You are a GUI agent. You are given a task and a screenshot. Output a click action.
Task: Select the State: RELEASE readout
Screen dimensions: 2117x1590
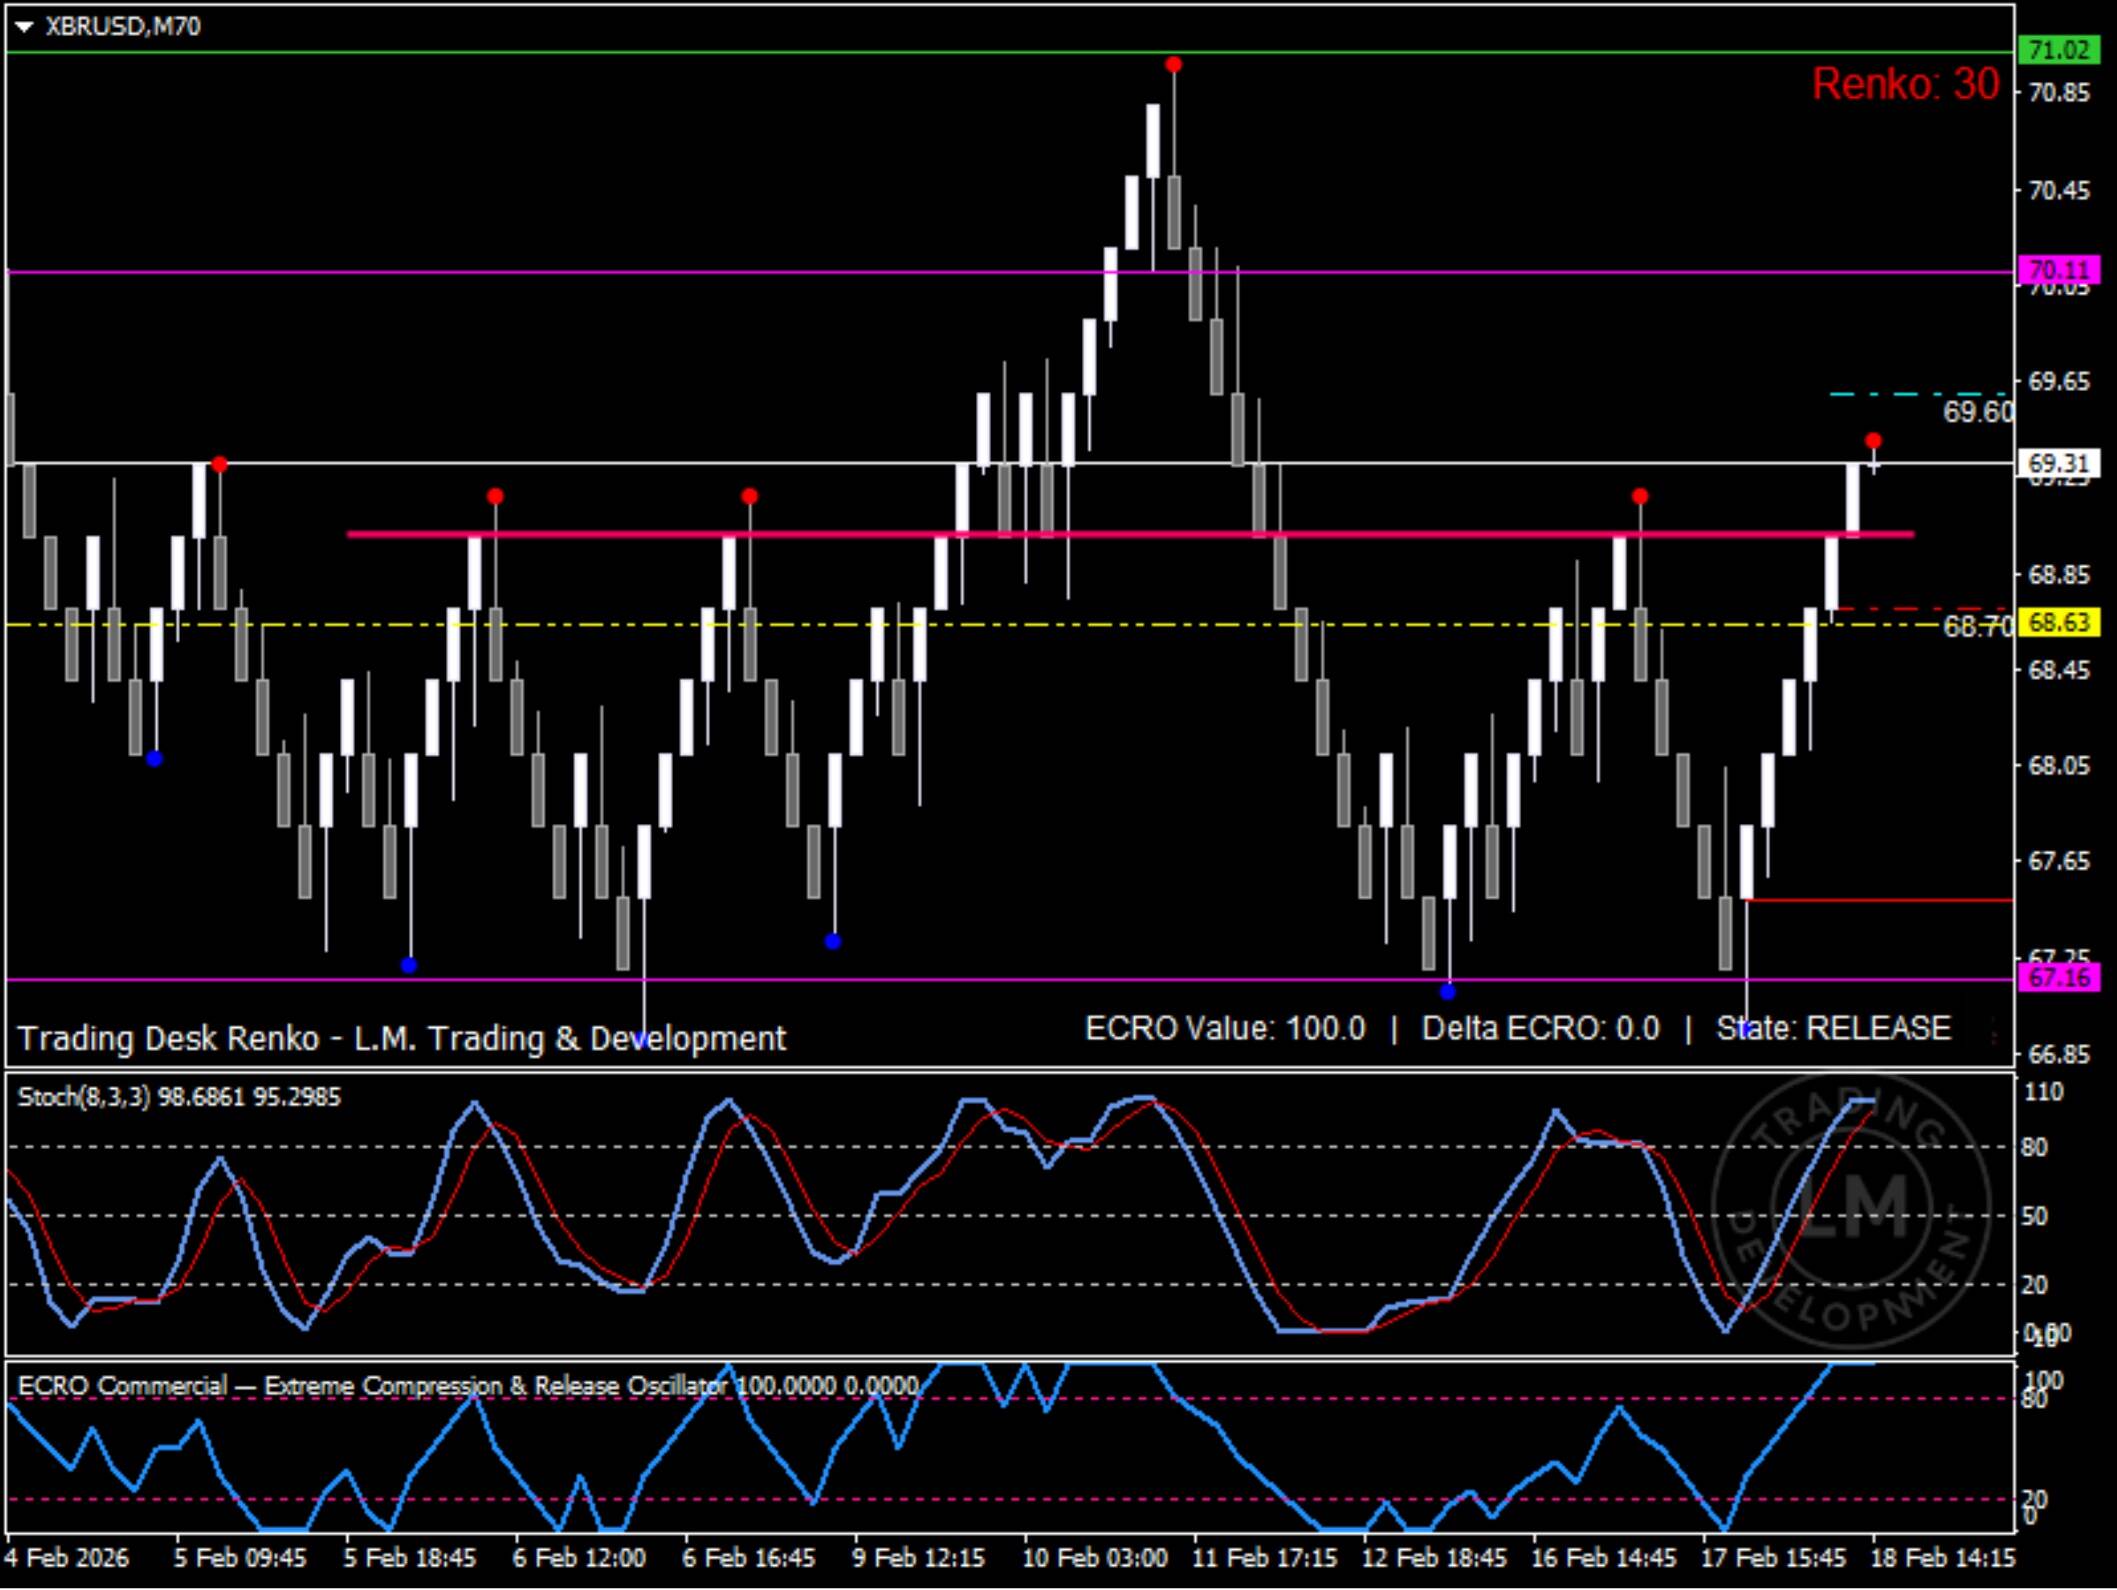[x=1833, y=1028]
